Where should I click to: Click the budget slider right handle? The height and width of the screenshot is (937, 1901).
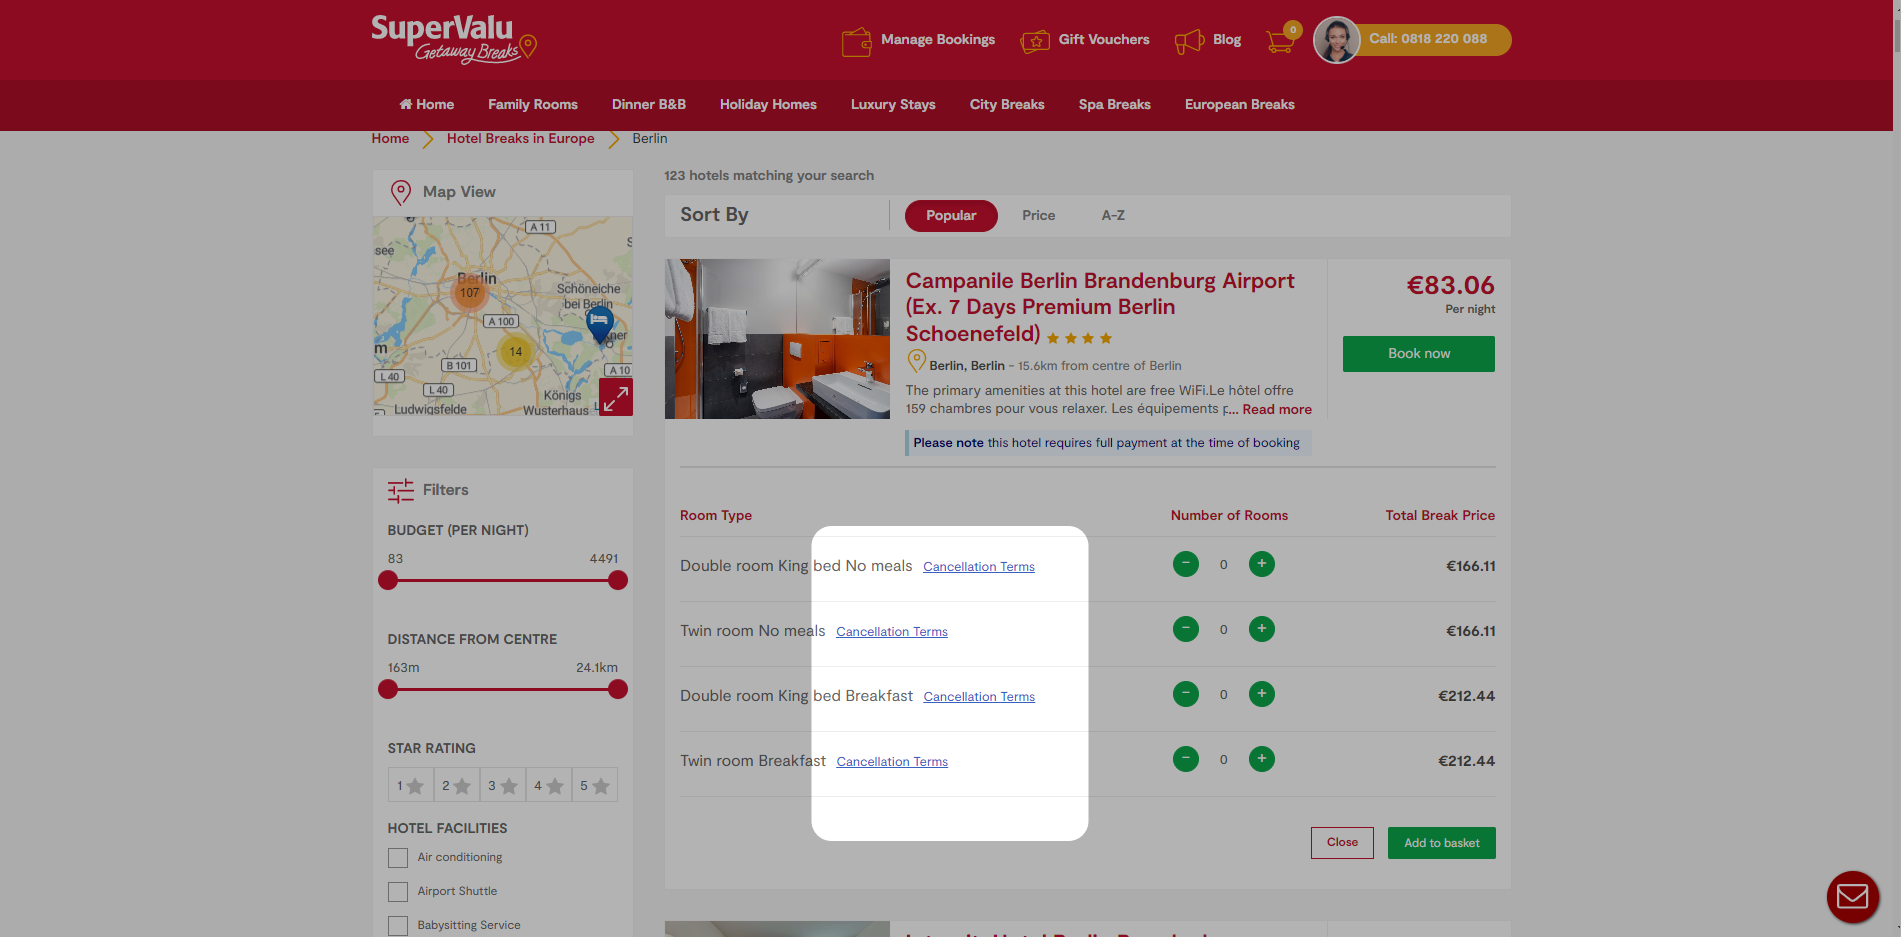pos(618,580)
